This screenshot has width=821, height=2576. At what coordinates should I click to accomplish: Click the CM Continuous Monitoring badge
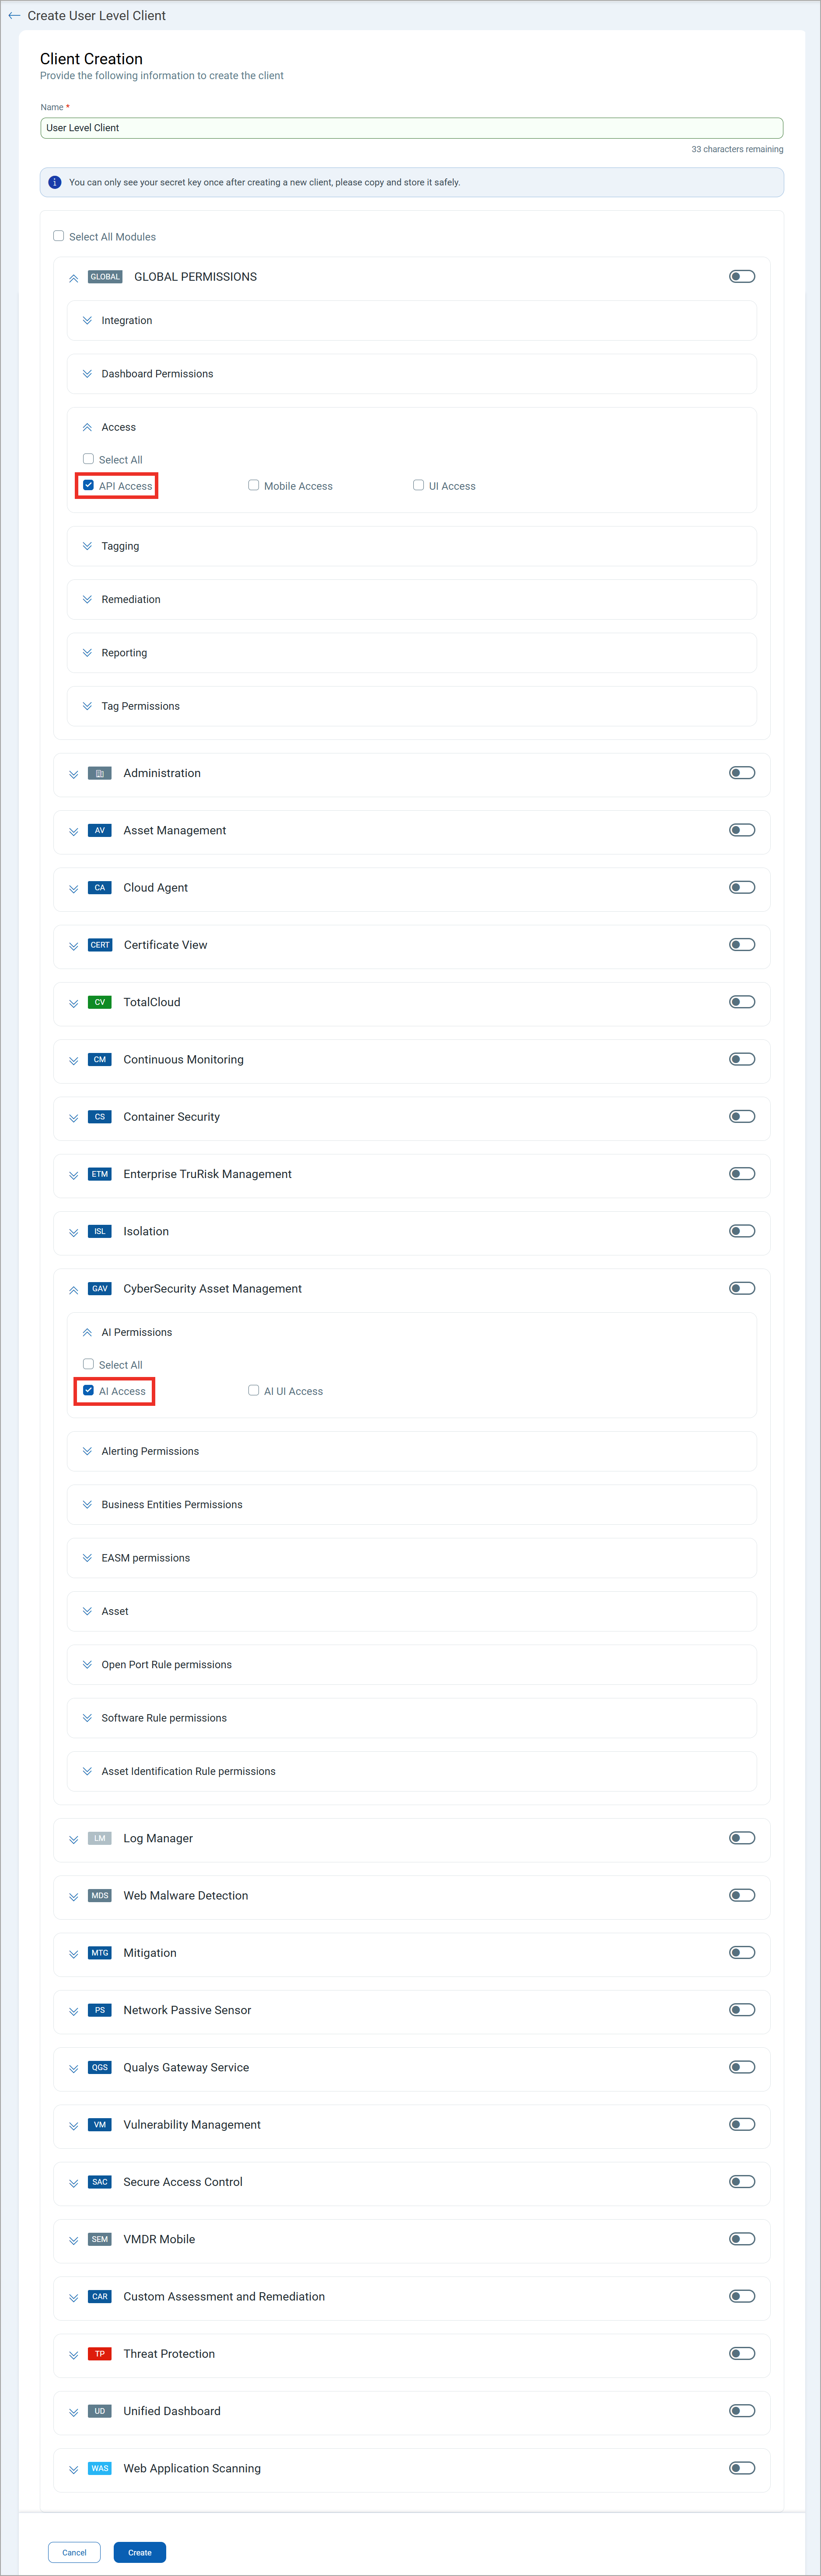(x=100, y=1059)
